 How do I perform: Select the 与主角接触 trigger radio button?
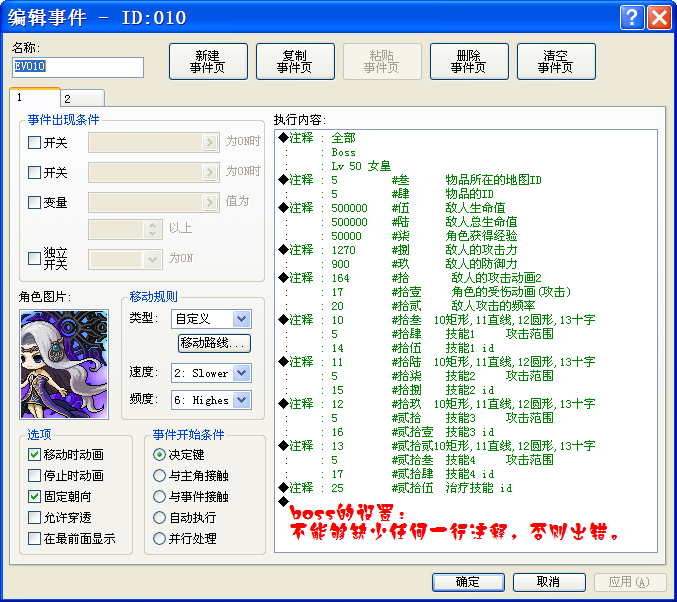coord(159,475)
